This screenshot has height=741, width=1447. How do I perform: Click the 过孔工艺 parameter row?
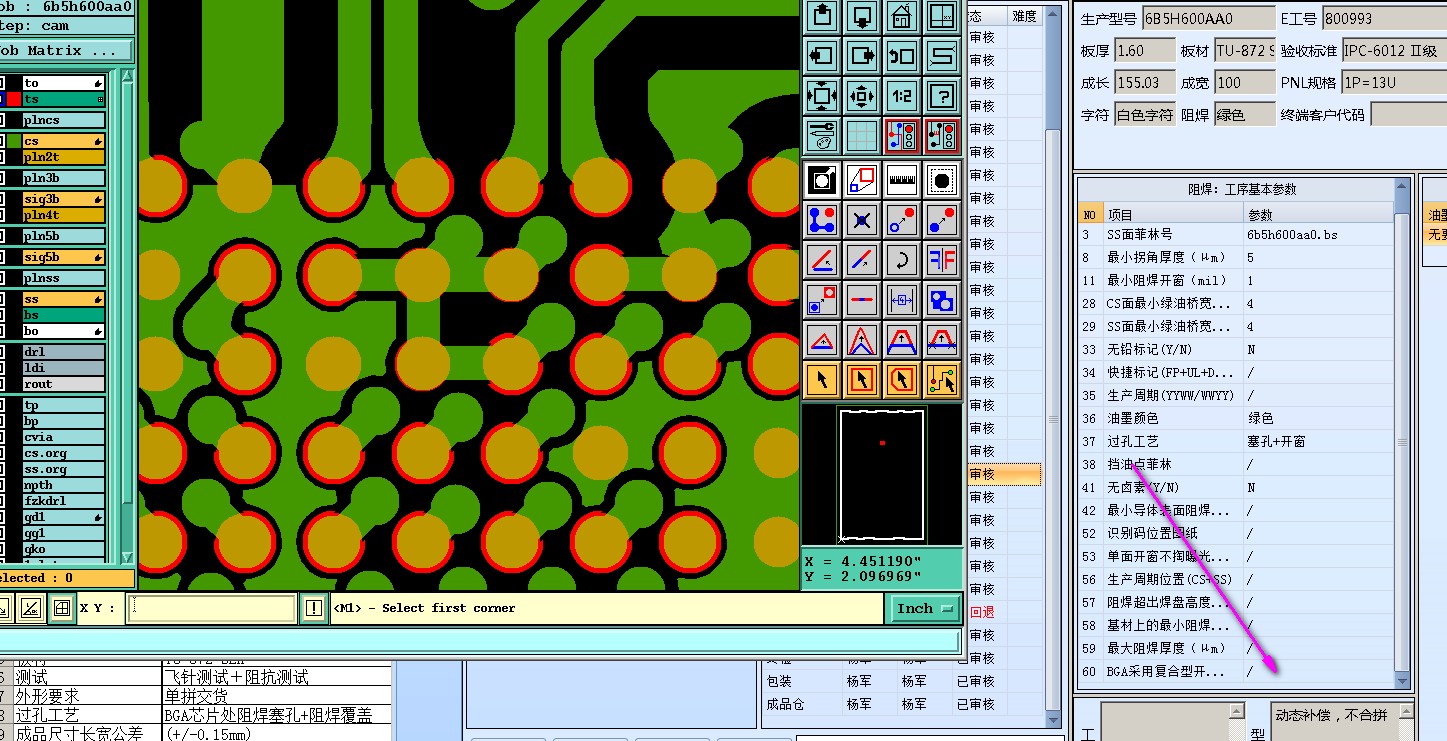click(1235, 441)
